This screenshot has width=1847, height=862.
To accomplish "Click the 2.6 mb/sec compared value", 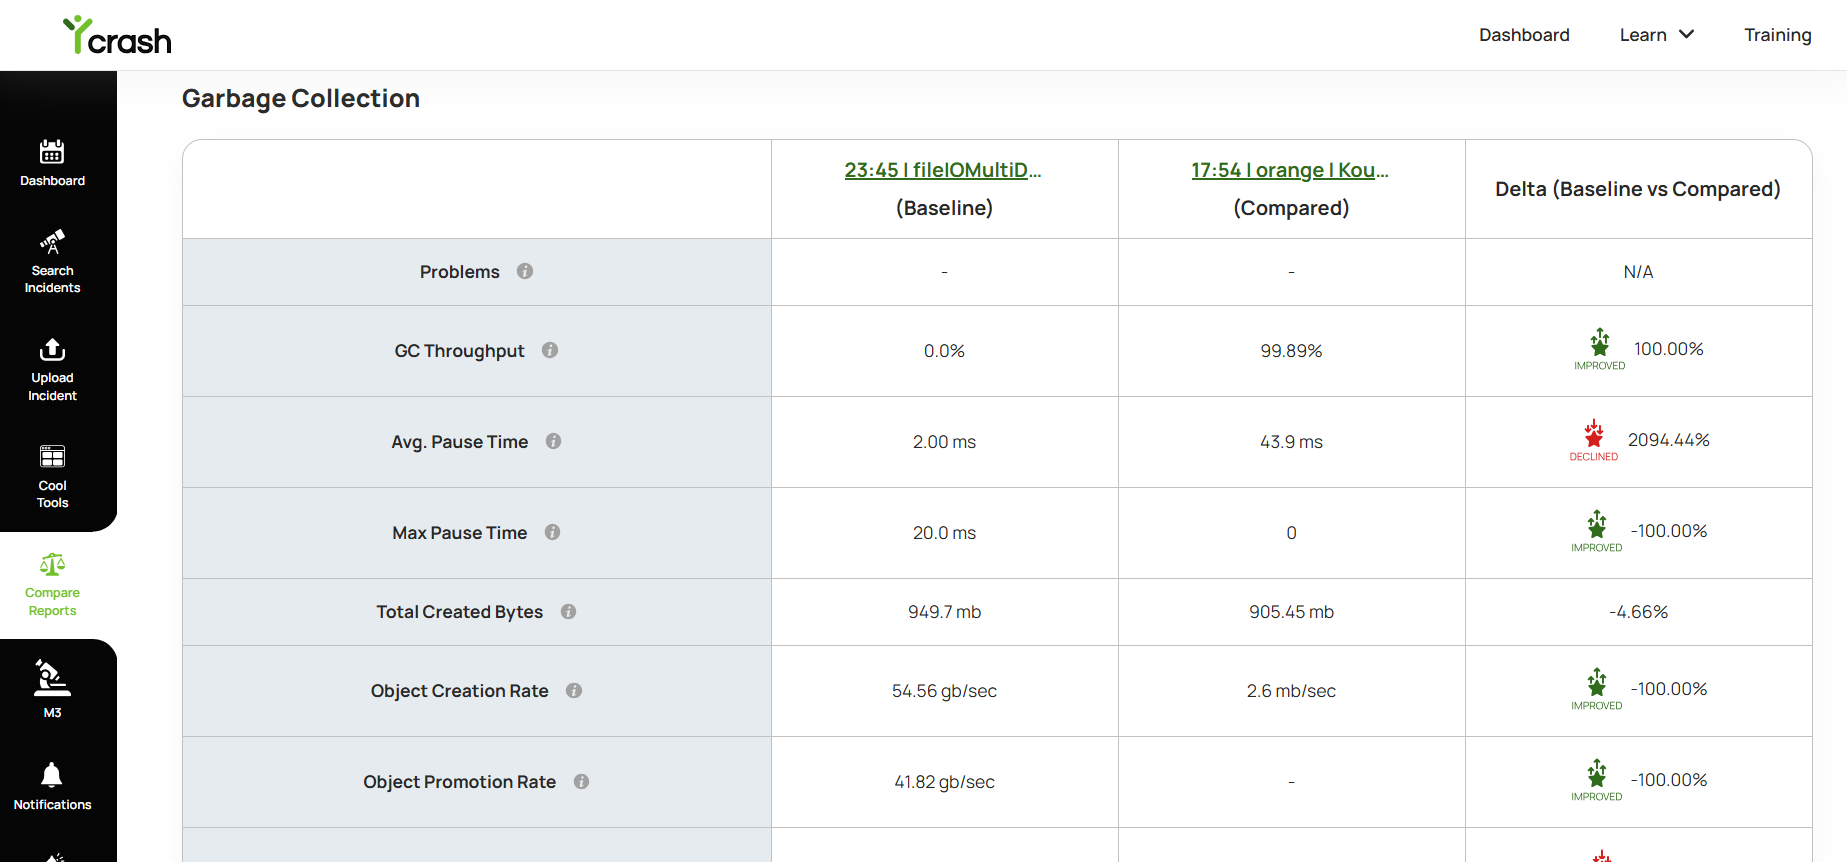I will click(x=1291, y=691).
